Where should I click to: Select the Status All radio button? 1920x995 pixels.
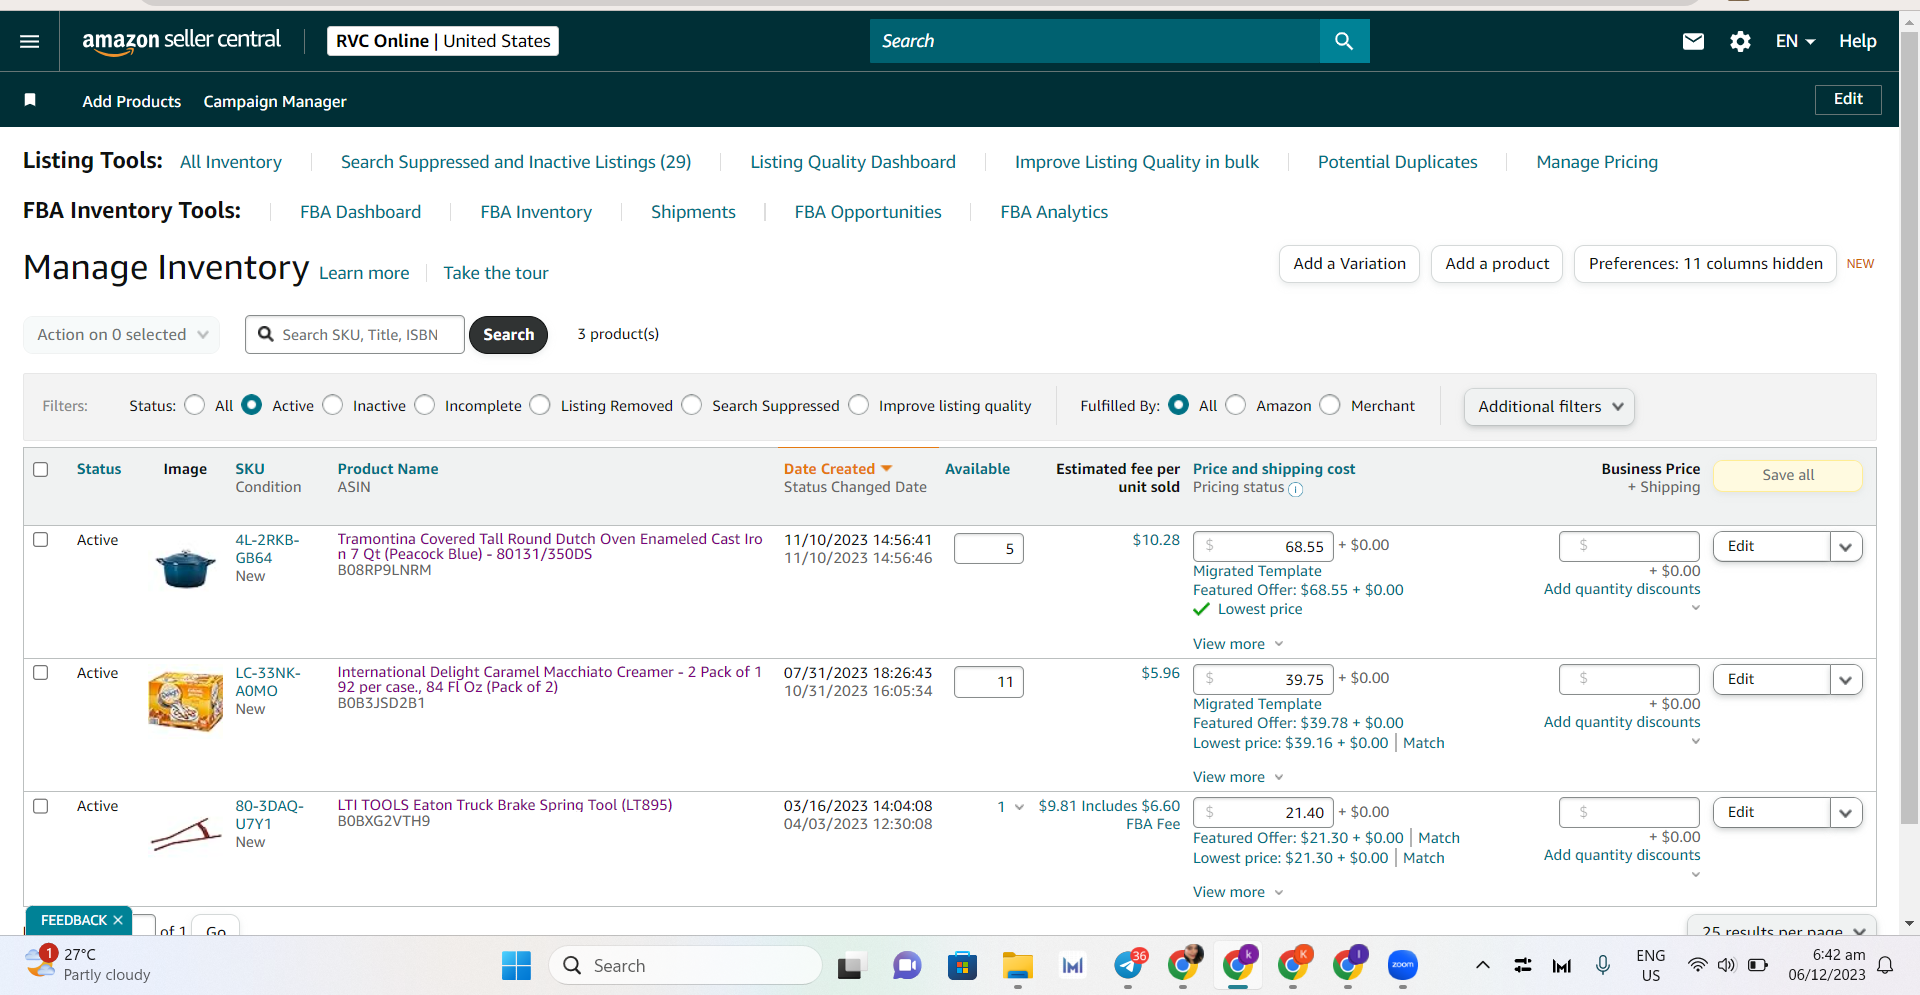195,405
